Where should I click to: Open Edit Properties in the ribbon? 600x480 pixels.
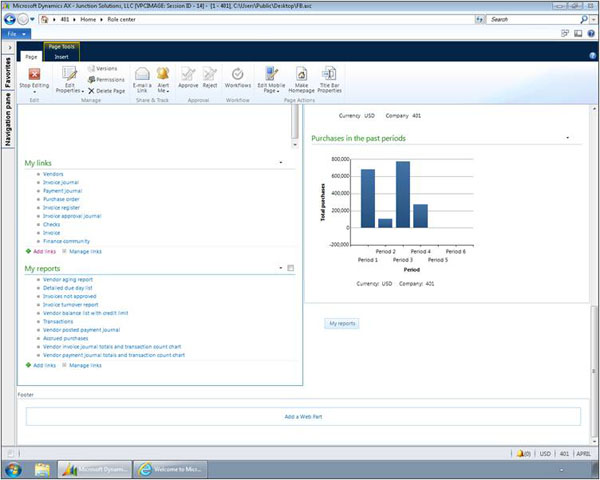tap(69, 77)
